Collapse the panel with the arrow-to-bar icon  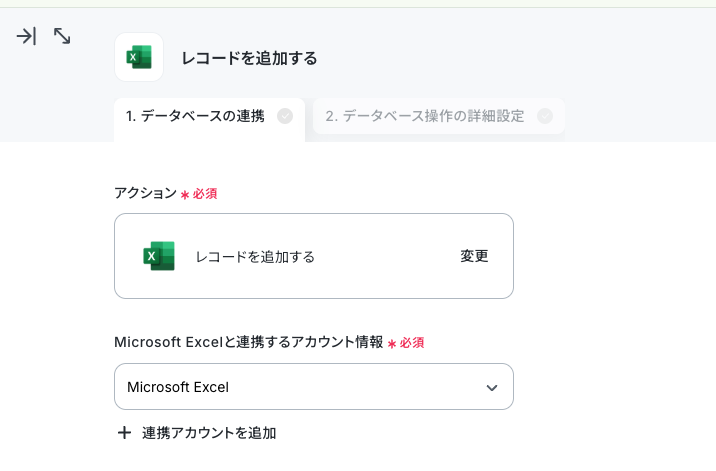click(26, 36)
